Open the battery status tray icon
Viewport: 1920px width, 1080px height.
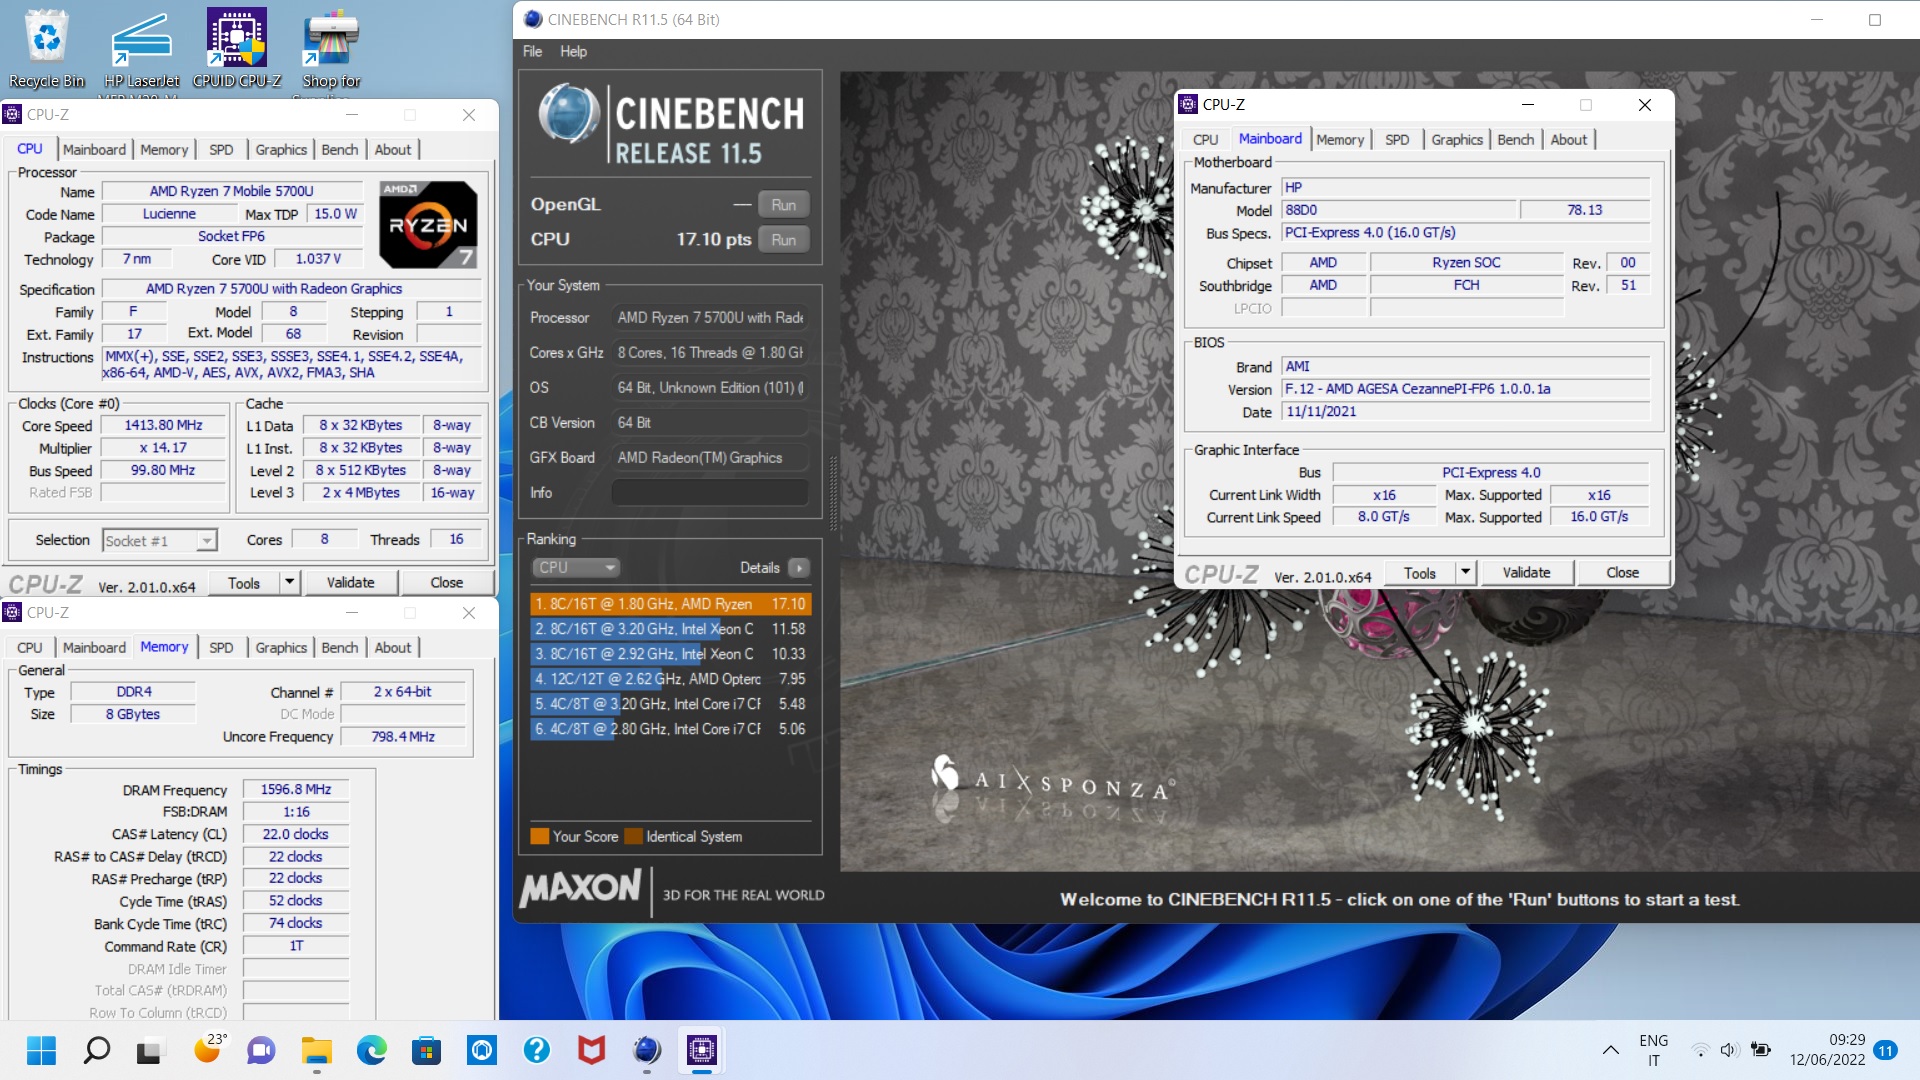(x=1760, y=1050)
